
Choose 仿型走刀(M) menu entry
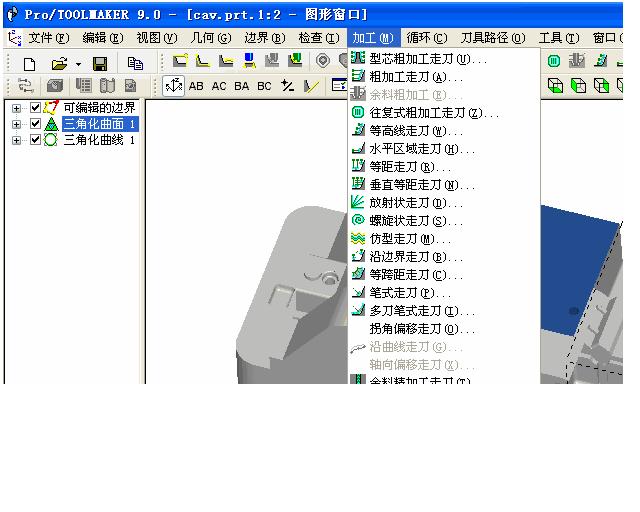[444, 238]
